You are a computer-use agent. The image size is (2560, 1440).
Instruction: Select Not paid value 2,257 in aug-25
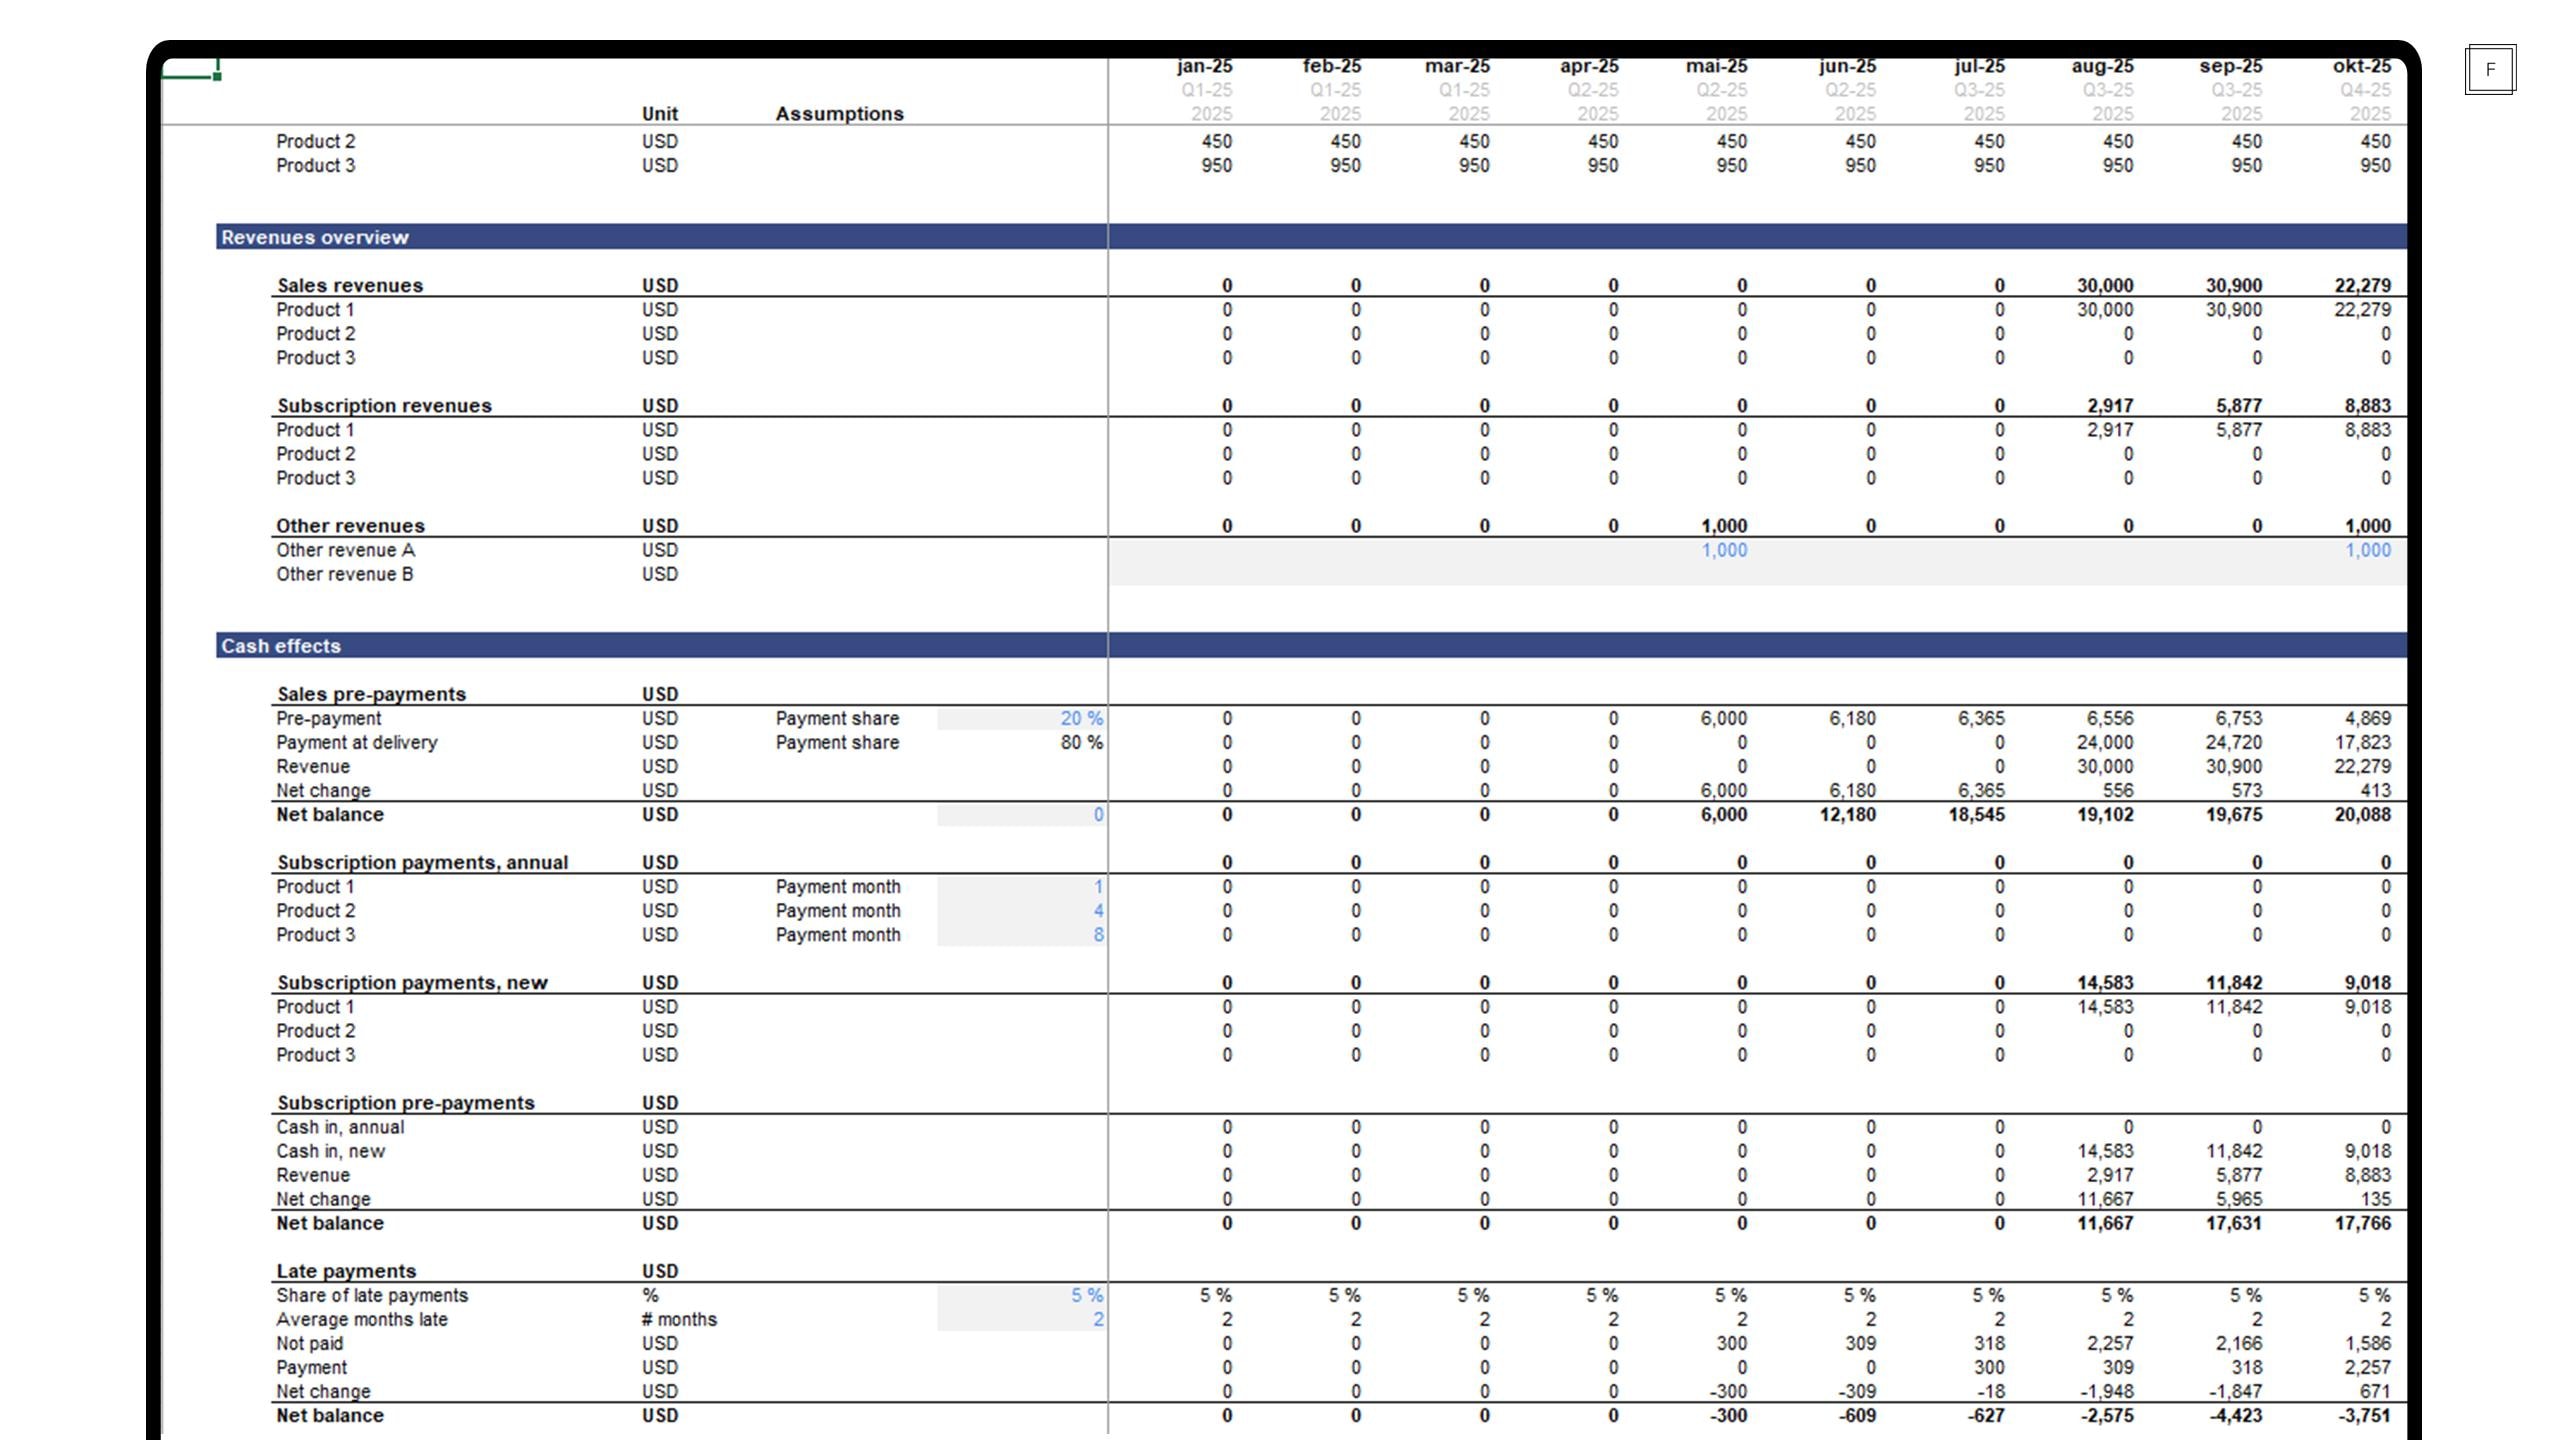[x=2110, y=1343]
